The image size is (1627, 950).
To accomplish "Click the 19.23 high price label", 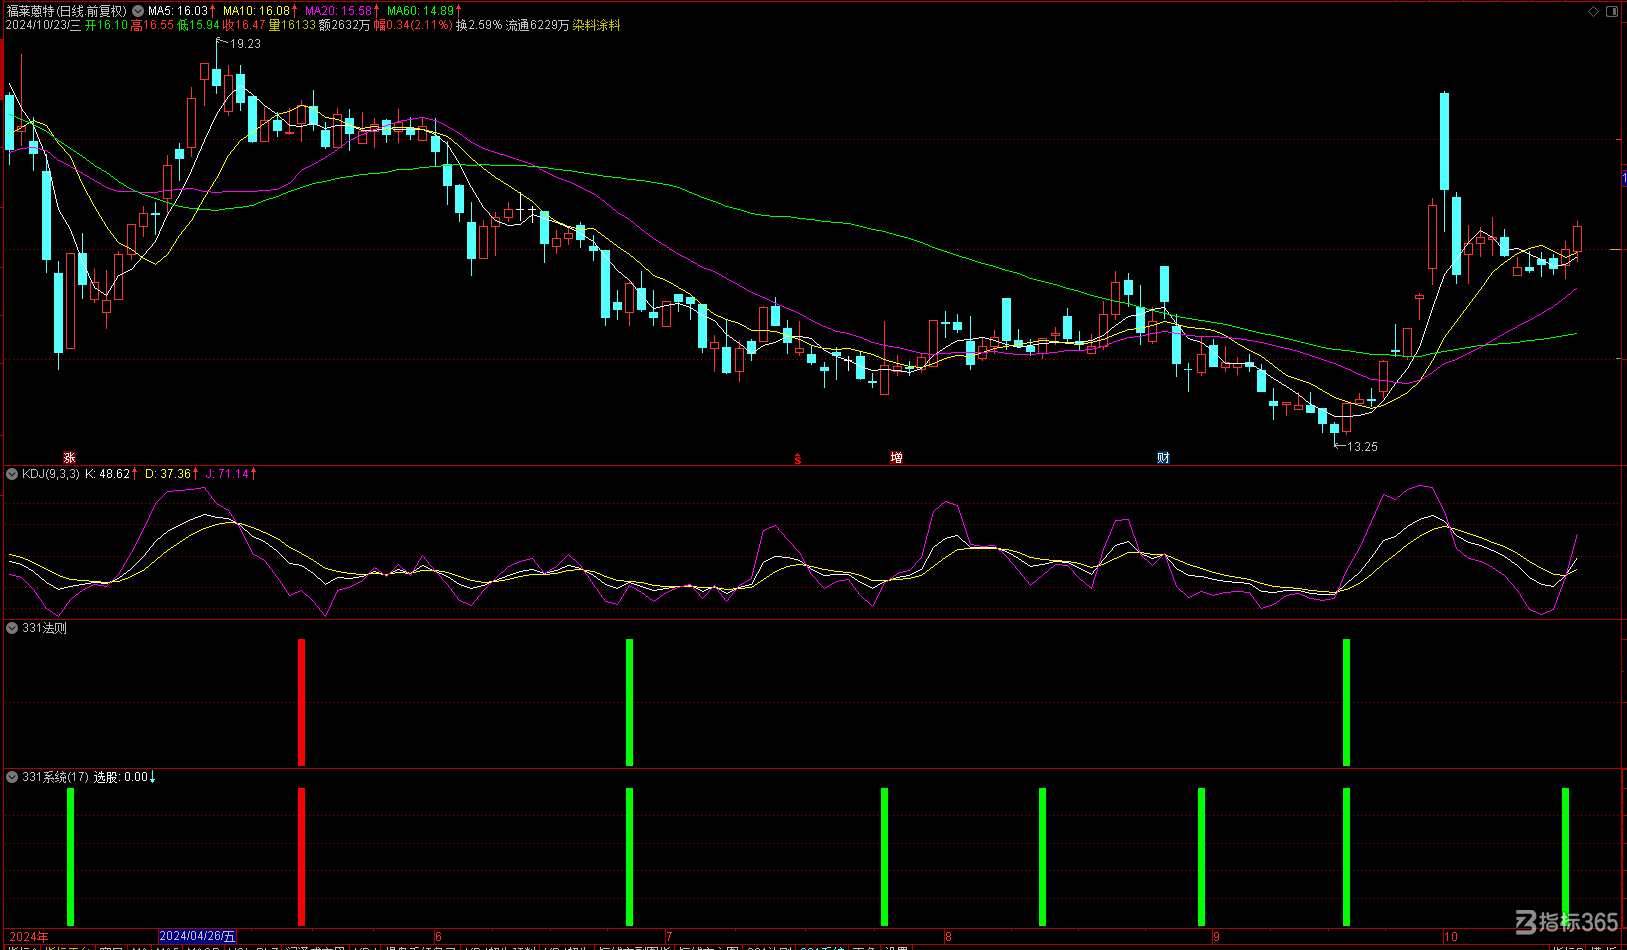I will pyautogui.click(x=245, y=44).
